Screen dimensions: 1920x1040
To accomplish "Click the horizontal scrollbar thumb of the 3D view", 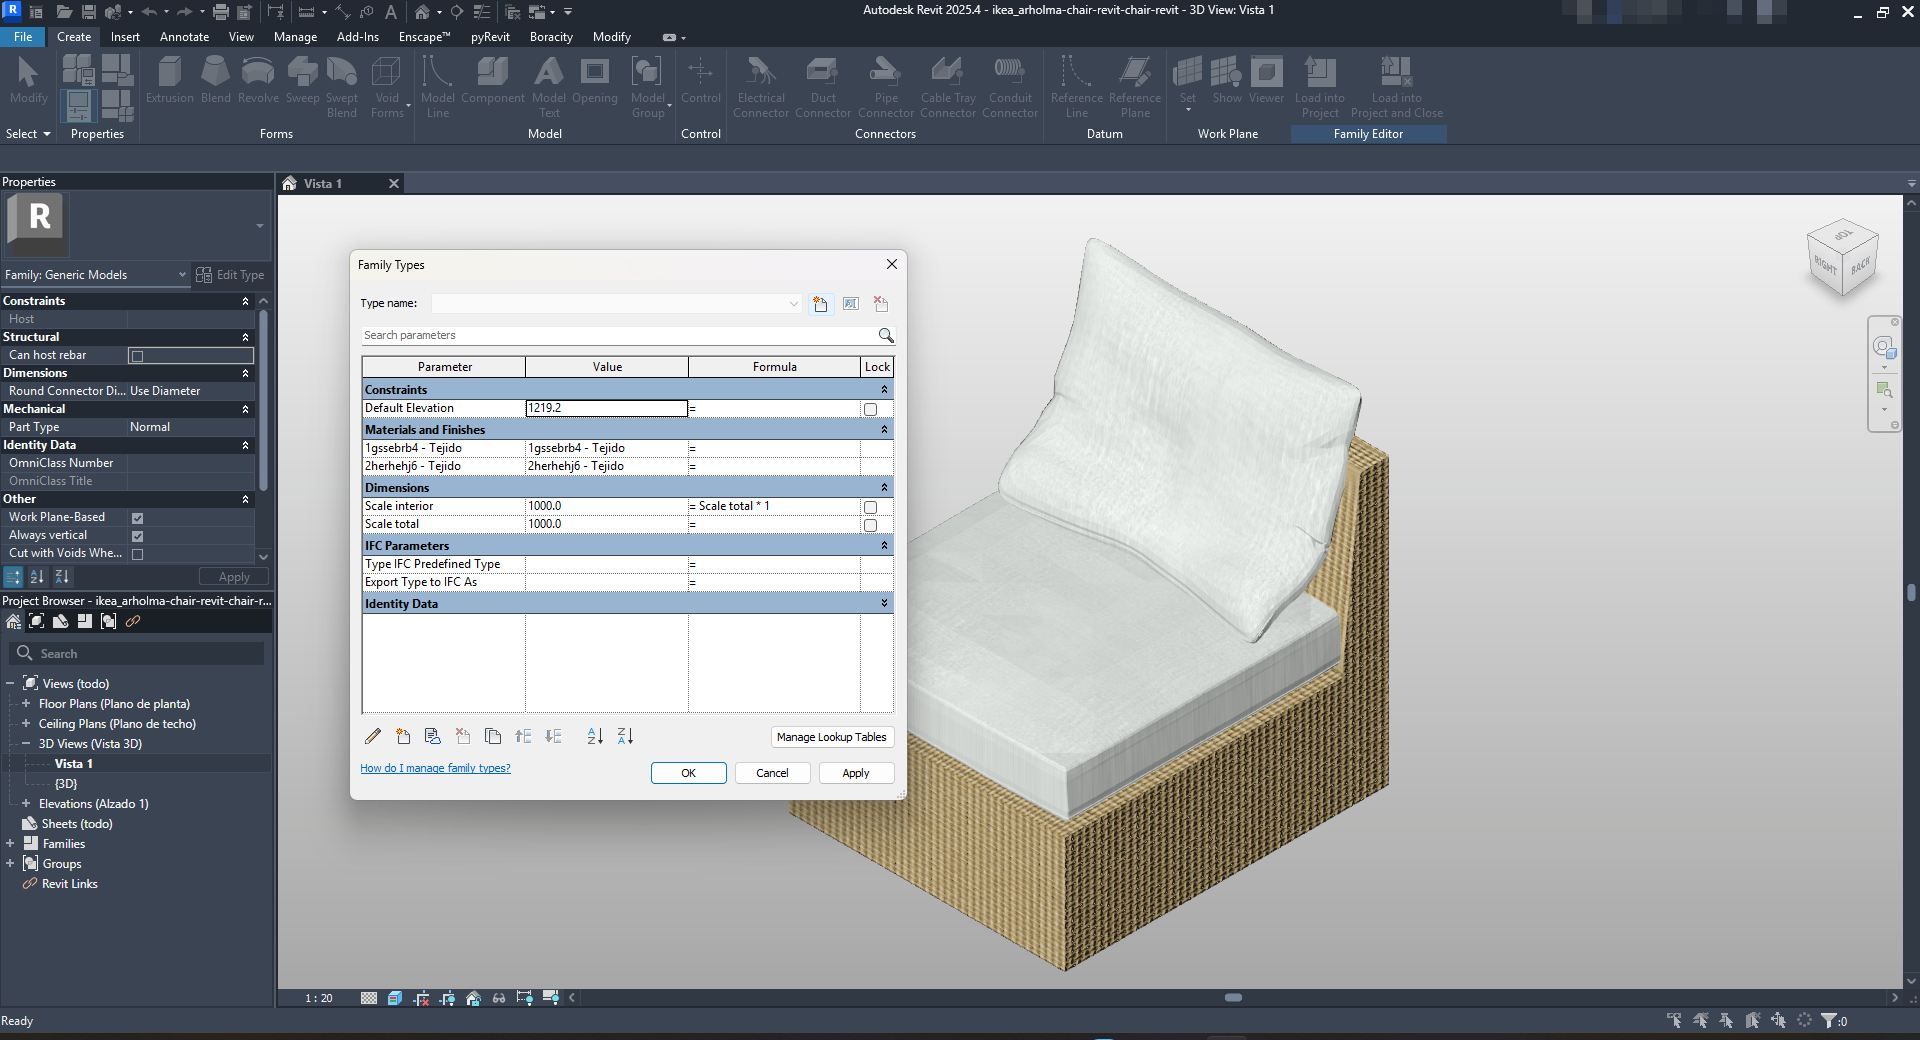I will (1233, 998).
